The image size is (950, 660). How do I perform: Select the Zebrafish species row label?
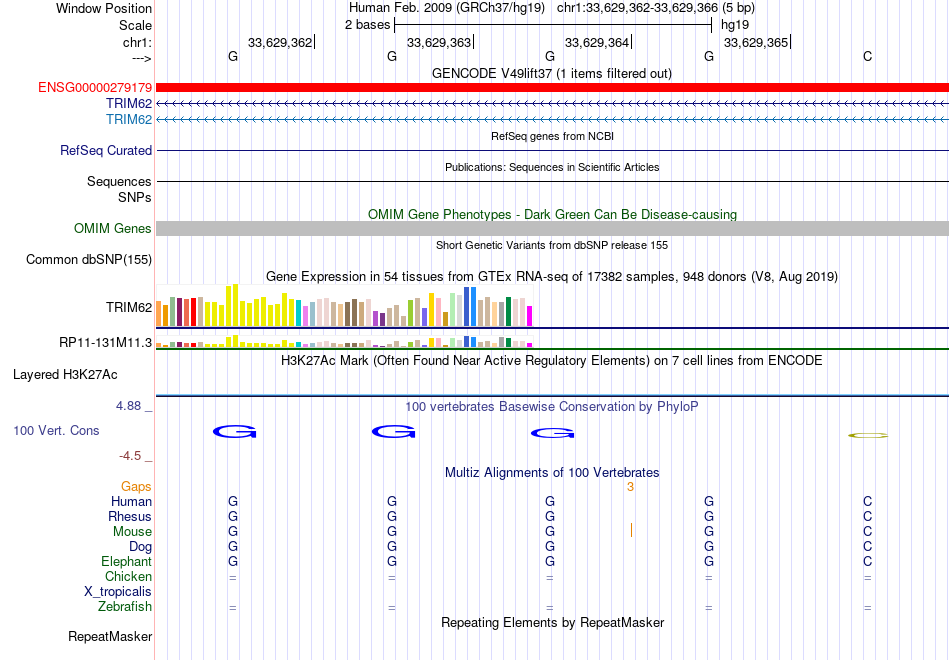[x=124, y=607]
